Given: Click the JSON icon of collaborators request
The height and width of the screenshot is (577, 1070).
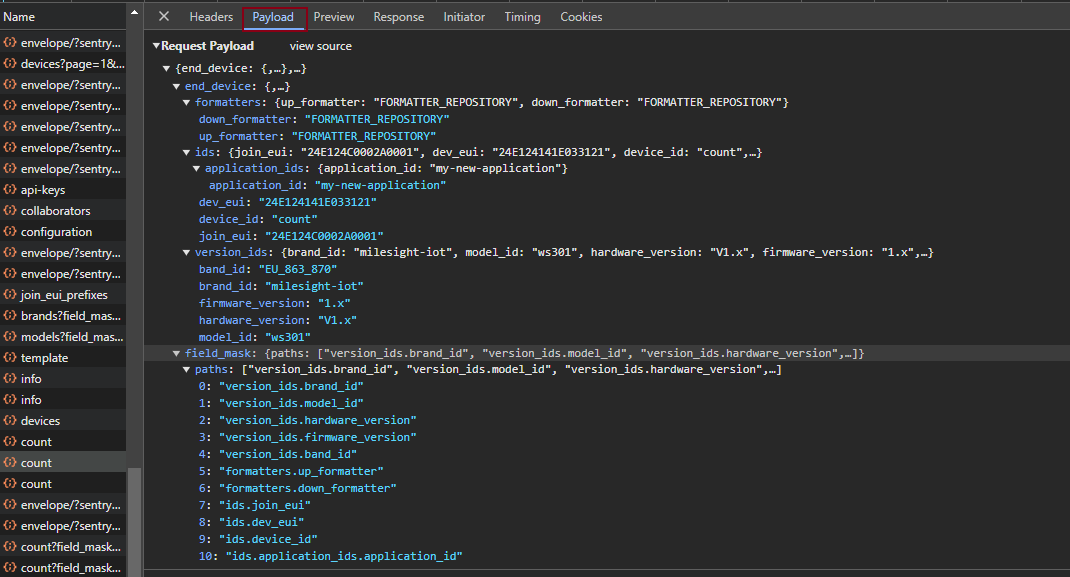Looking at the screenshot, I should 10,210.
